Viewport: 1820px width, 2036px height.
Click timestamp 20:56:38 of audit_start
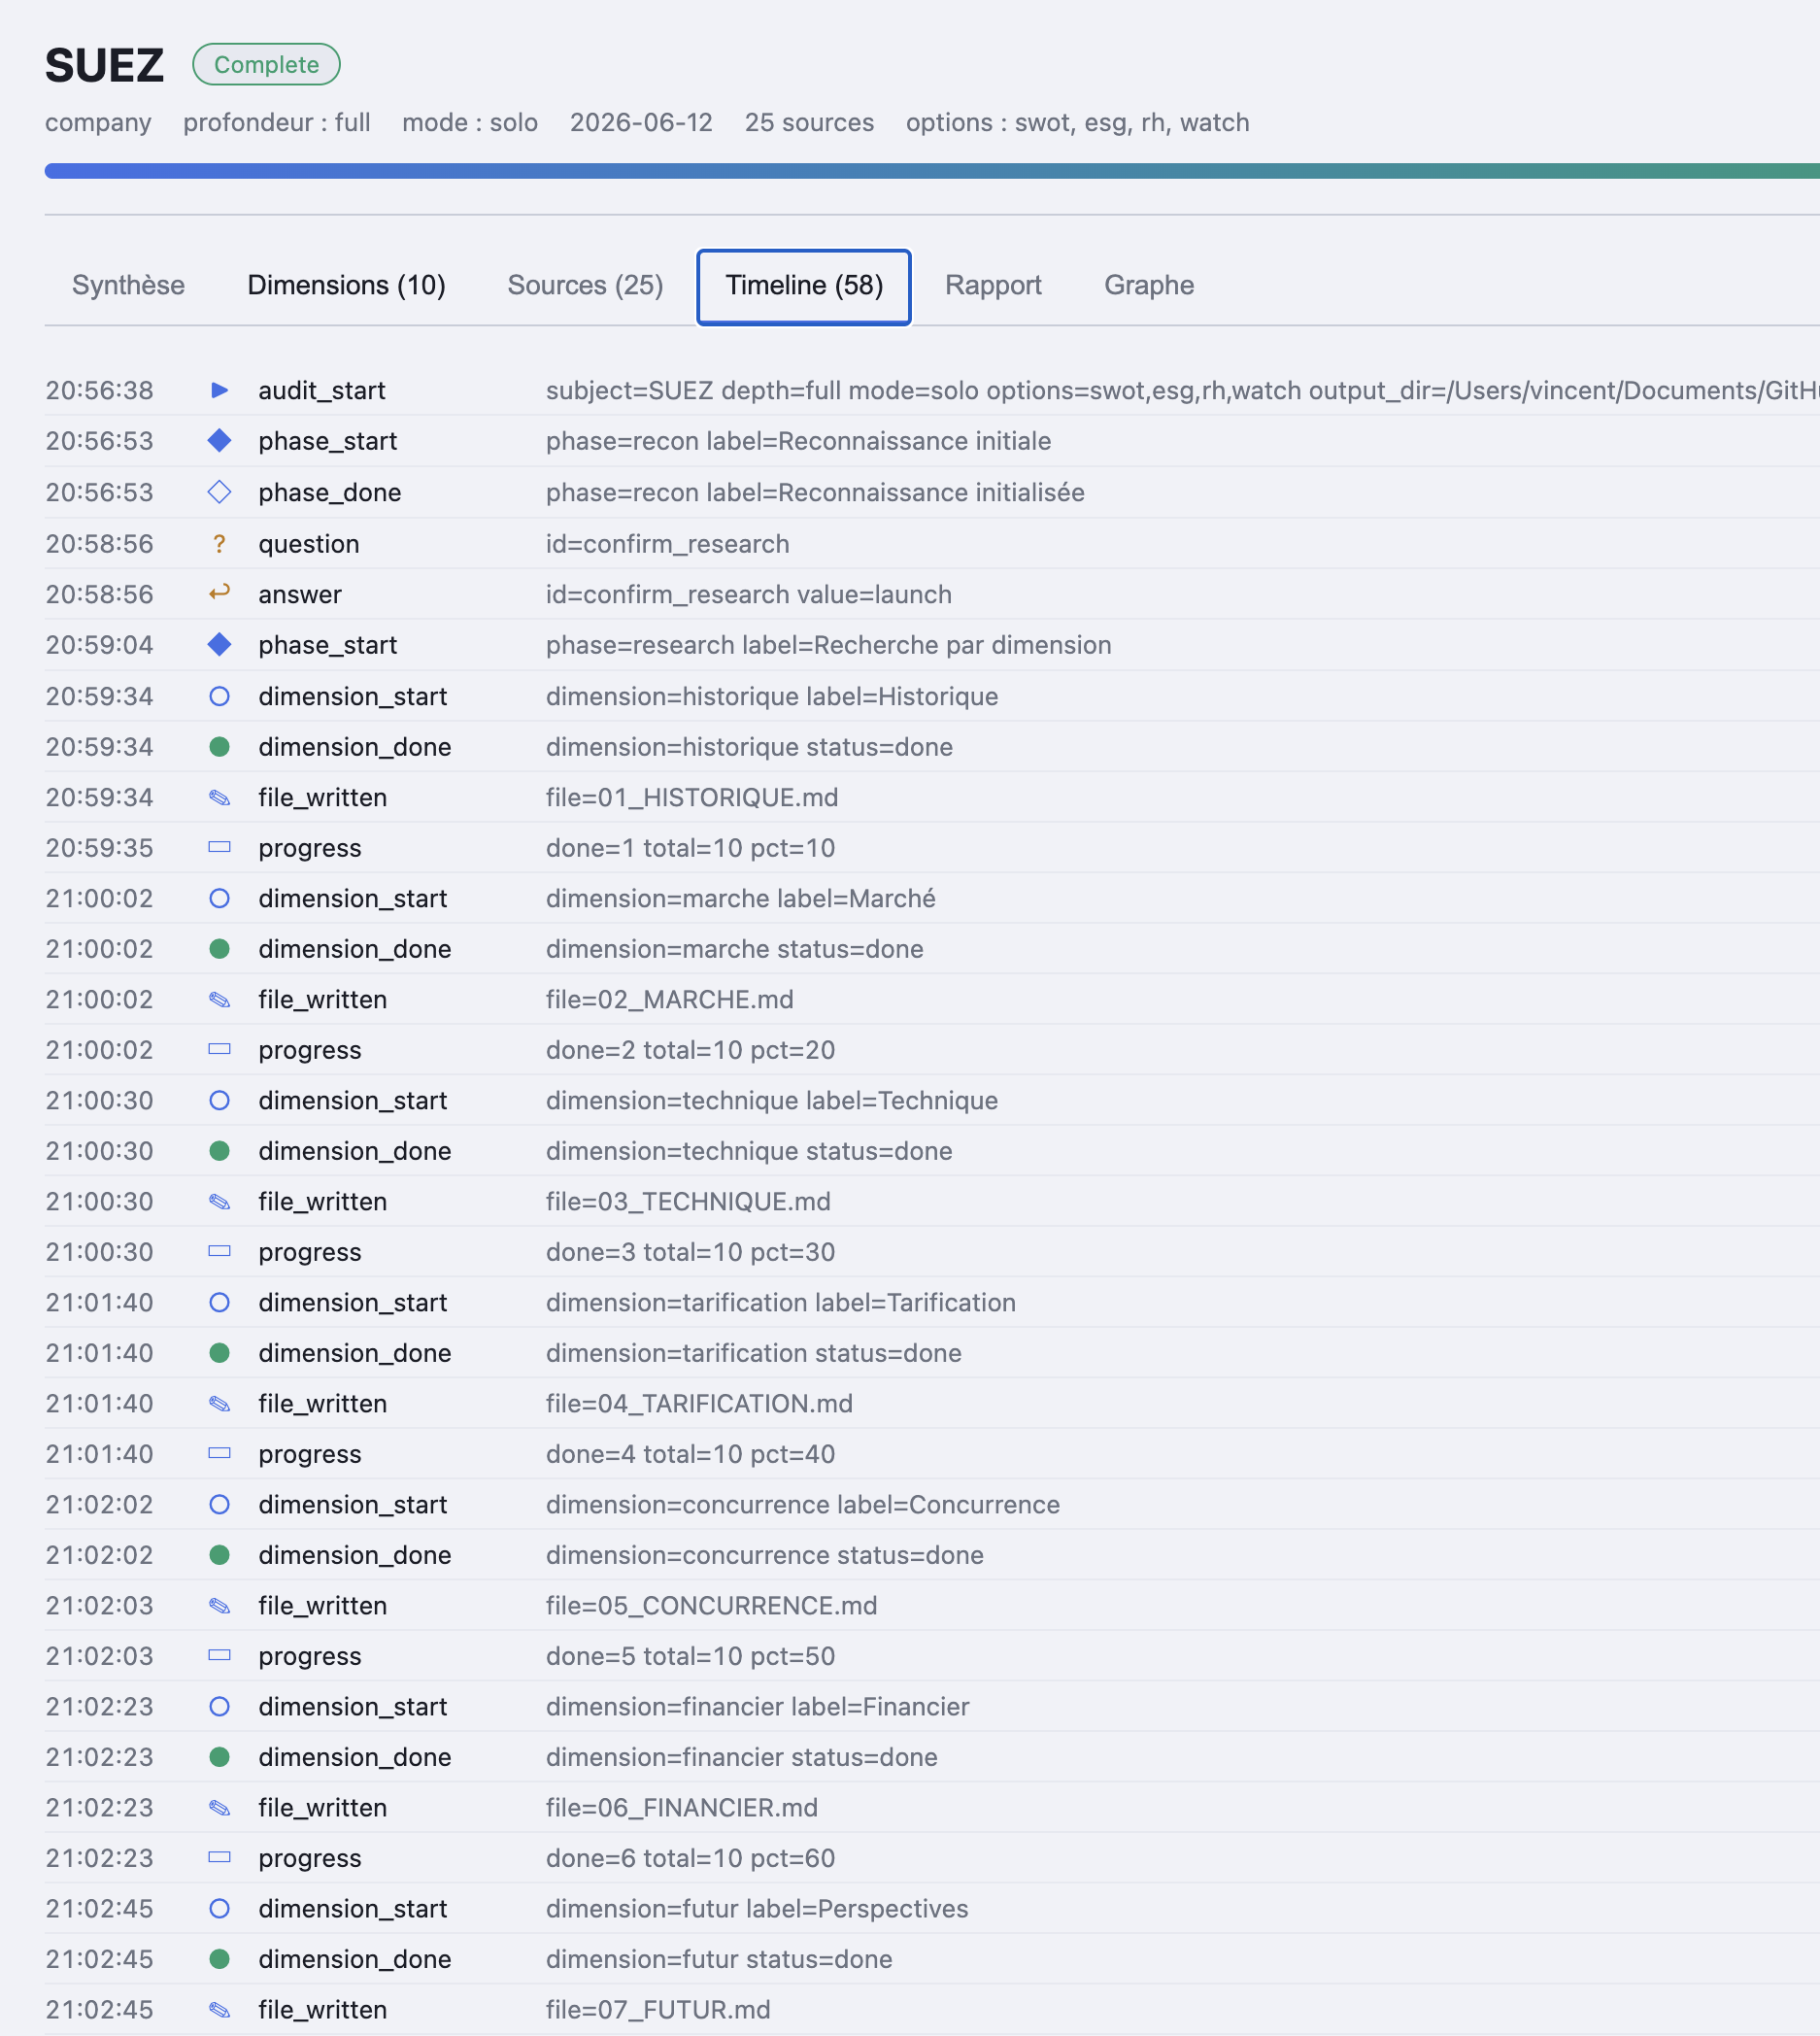[99, 390]
